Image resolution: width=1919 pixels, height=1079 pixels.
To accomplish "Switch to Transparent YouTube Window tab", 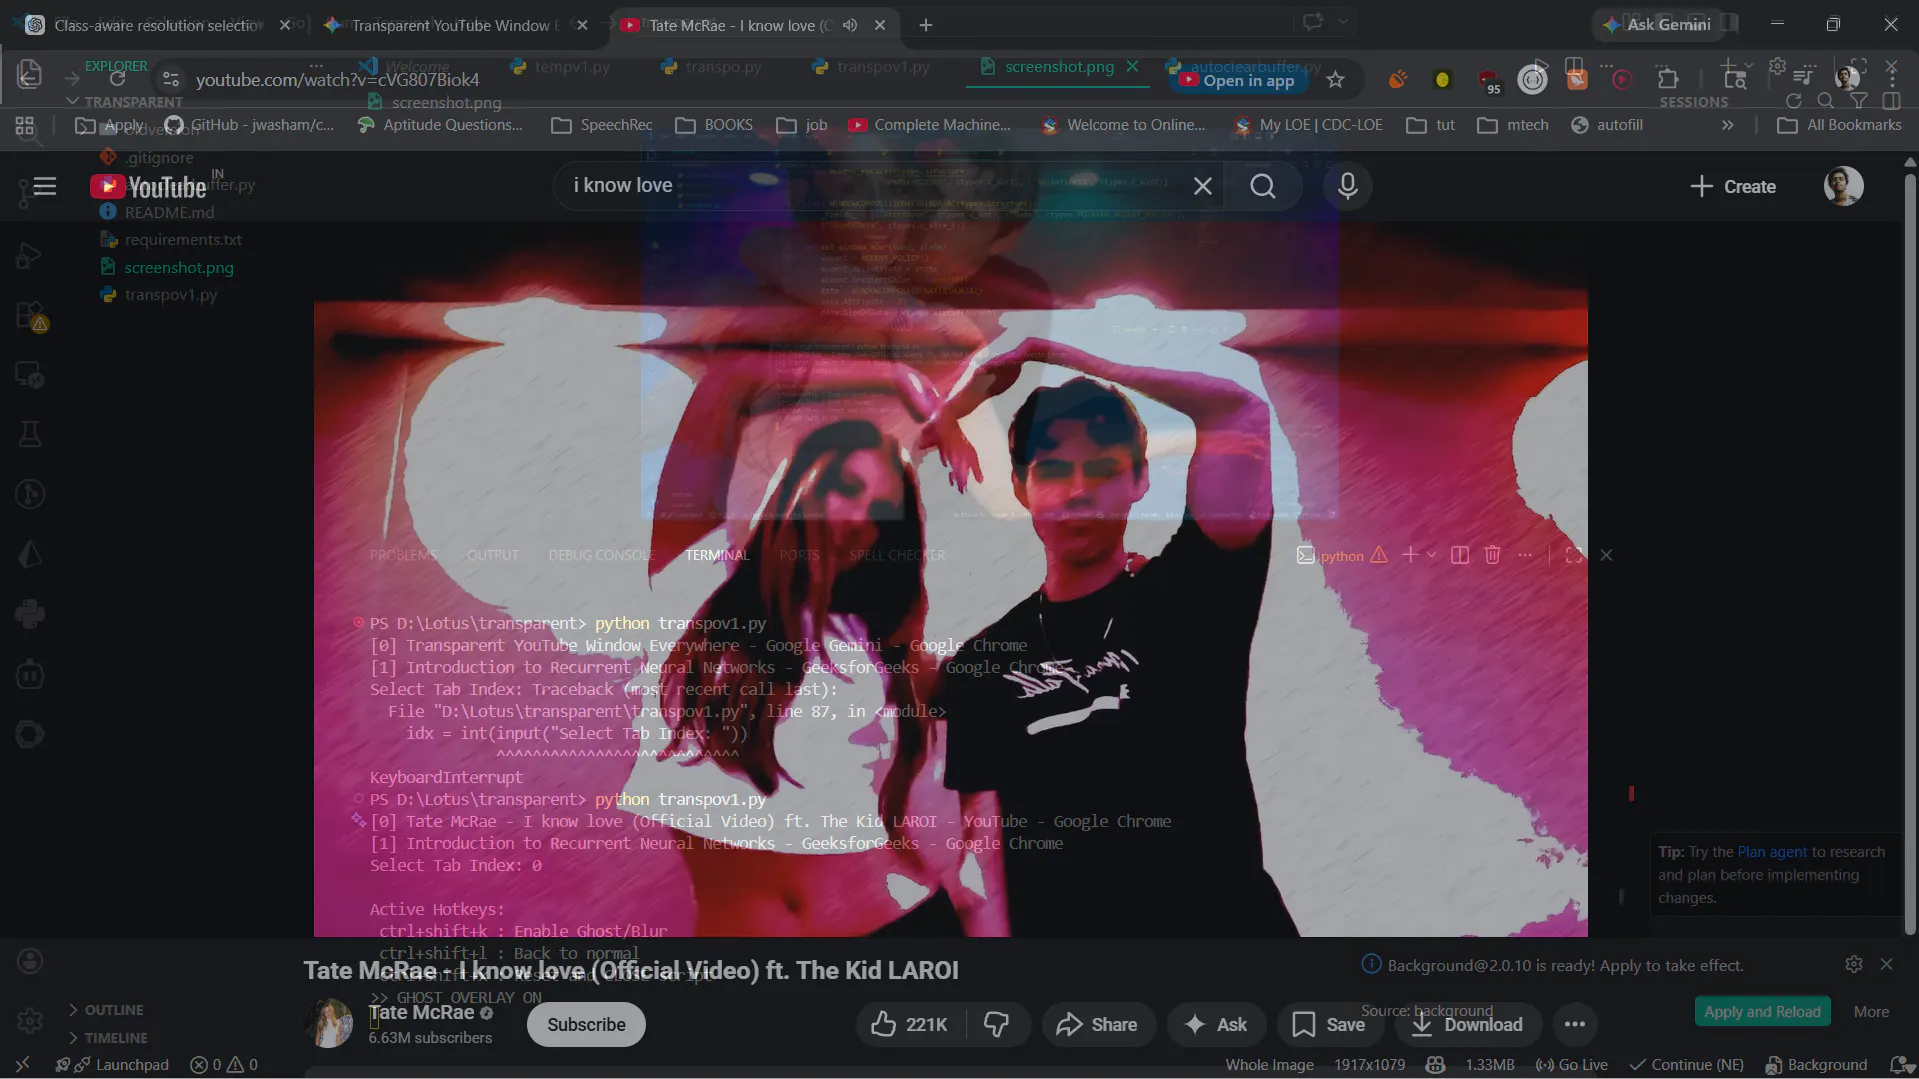I will click(455, 25).
